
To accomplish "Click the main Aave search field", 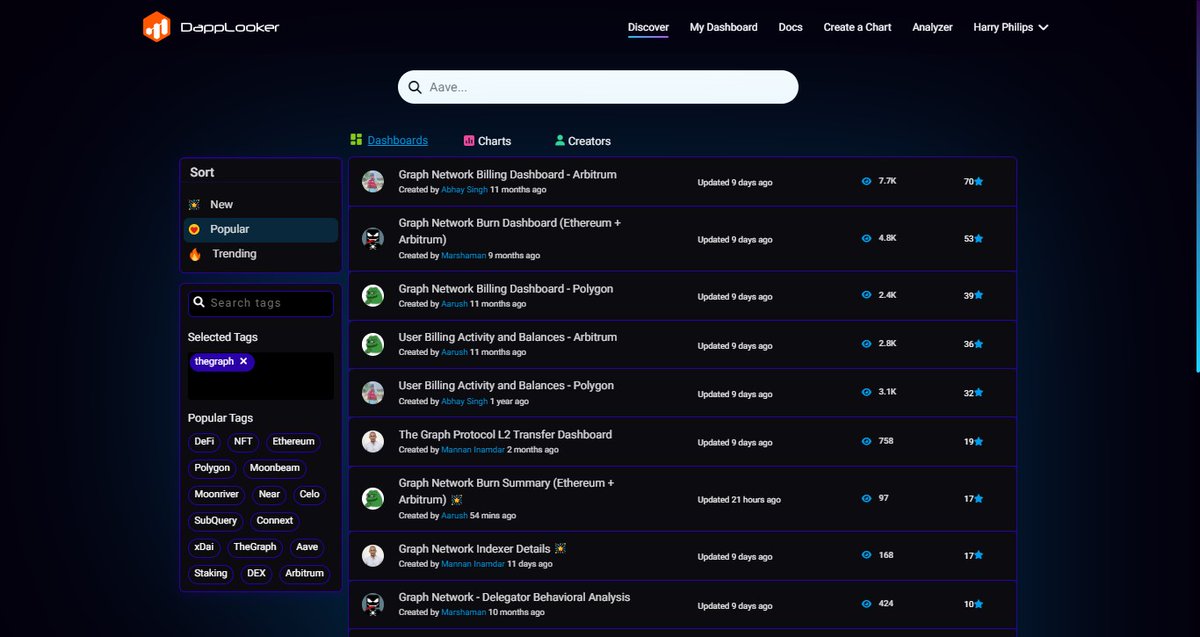I will coord(598,87).
